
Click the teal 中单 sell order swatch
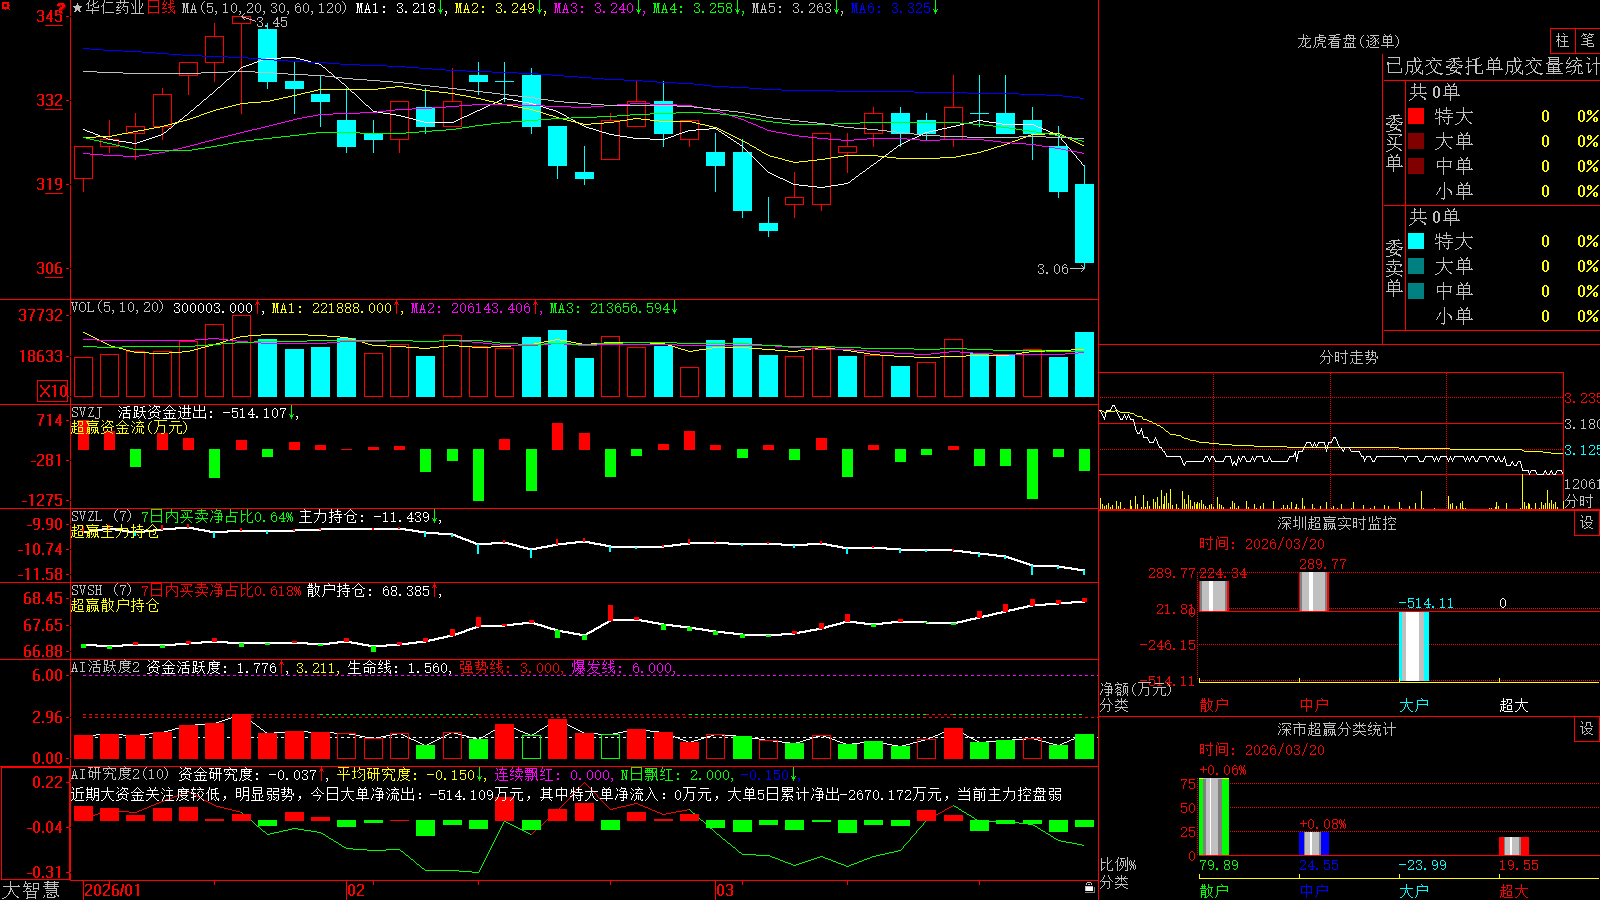tap(1416, 291)
